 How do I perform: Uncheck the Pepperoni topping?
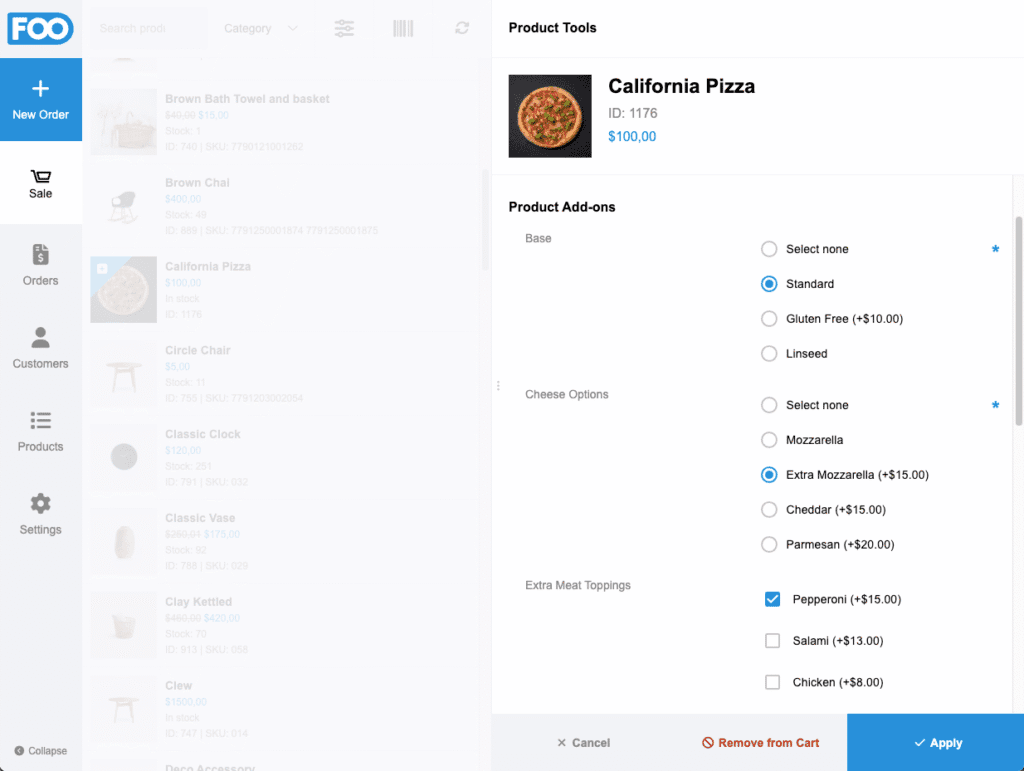(772, 599)
